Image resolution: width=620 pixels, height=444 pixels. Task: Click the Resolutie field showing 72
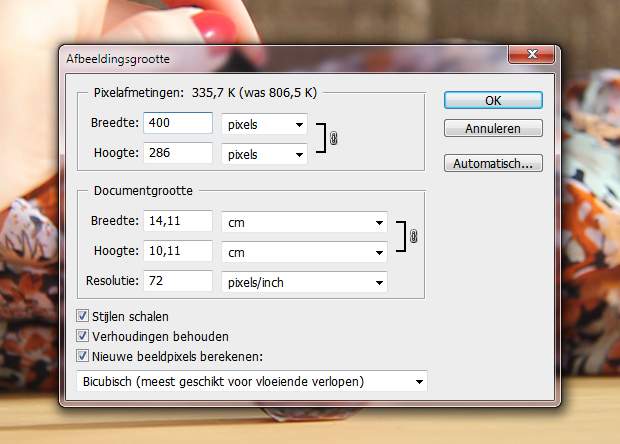178,281
